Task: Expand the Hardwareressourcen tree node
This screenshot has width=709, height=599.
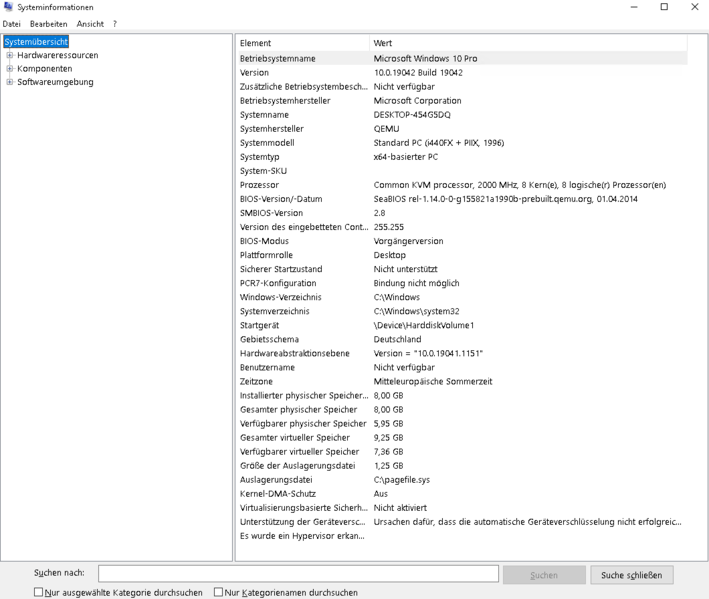Action: 10,55
